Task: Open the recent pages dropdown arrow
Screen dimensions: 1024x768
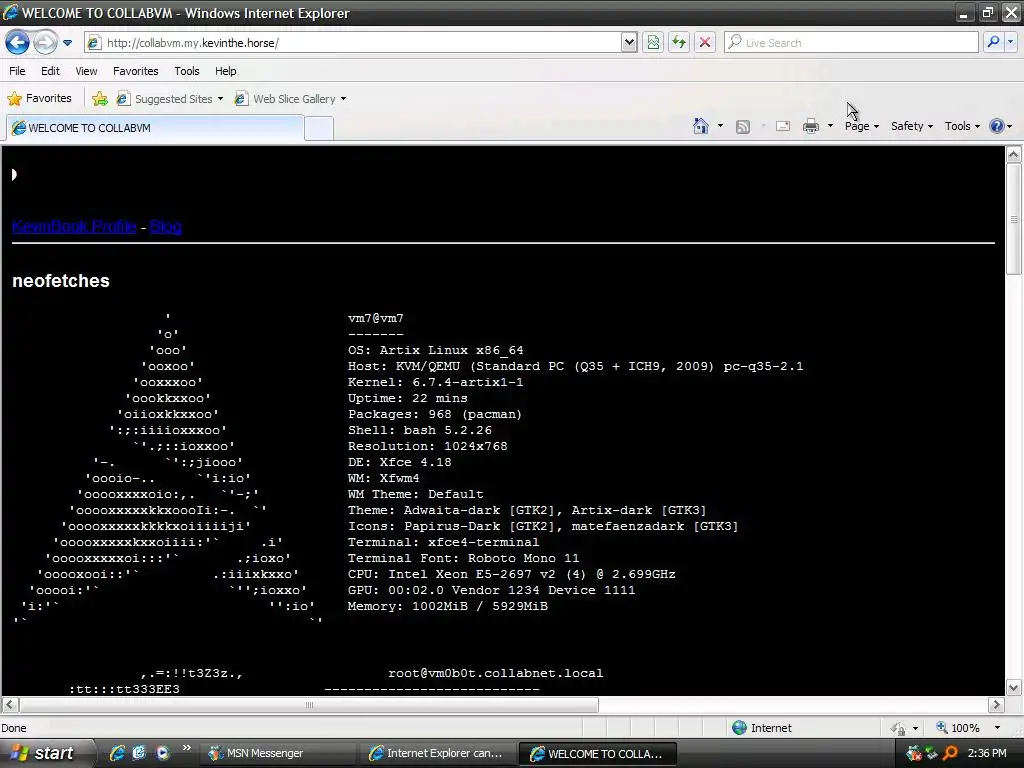Action: click(x=67, y=43)
